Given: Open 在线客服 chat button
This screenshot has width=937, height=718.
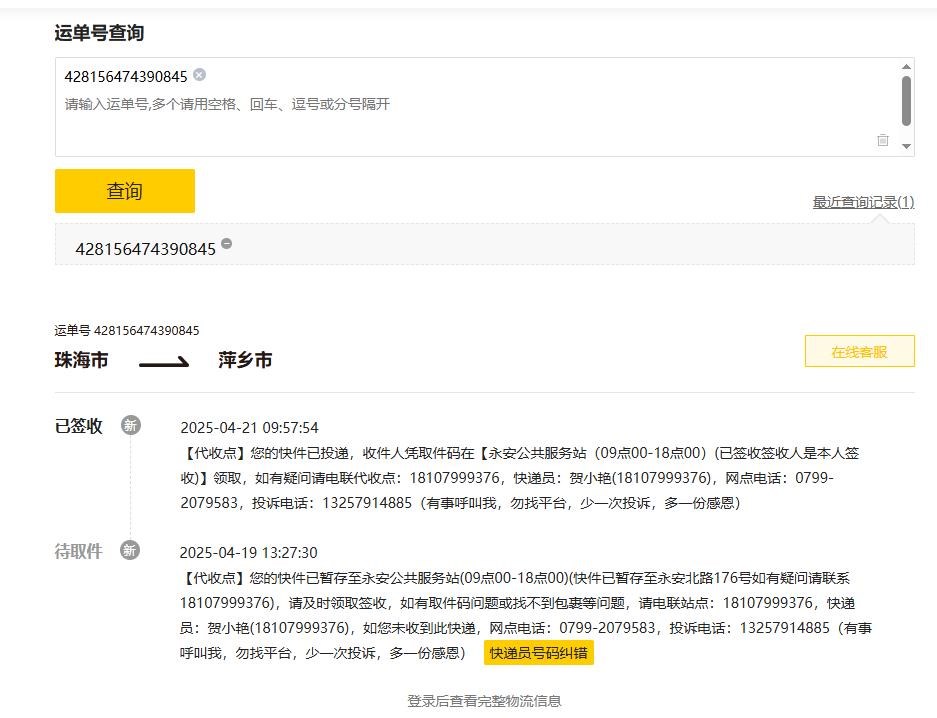Looking at the screenshot, I should (859, 351).
